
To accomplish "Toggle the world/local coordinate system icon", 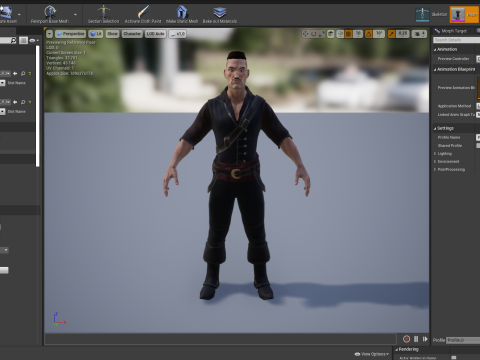I will (x=331, y=34).
